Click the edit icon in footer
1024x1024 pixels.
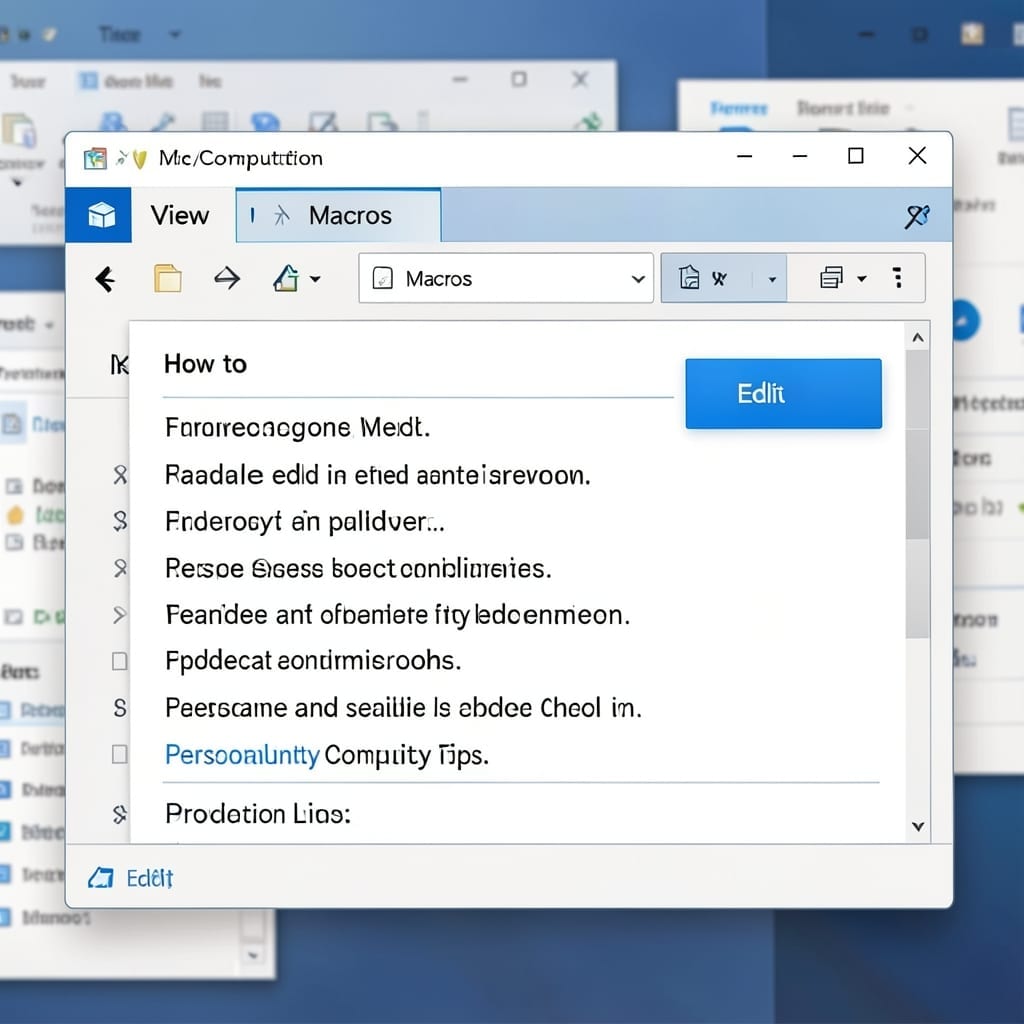pos(101,878)
